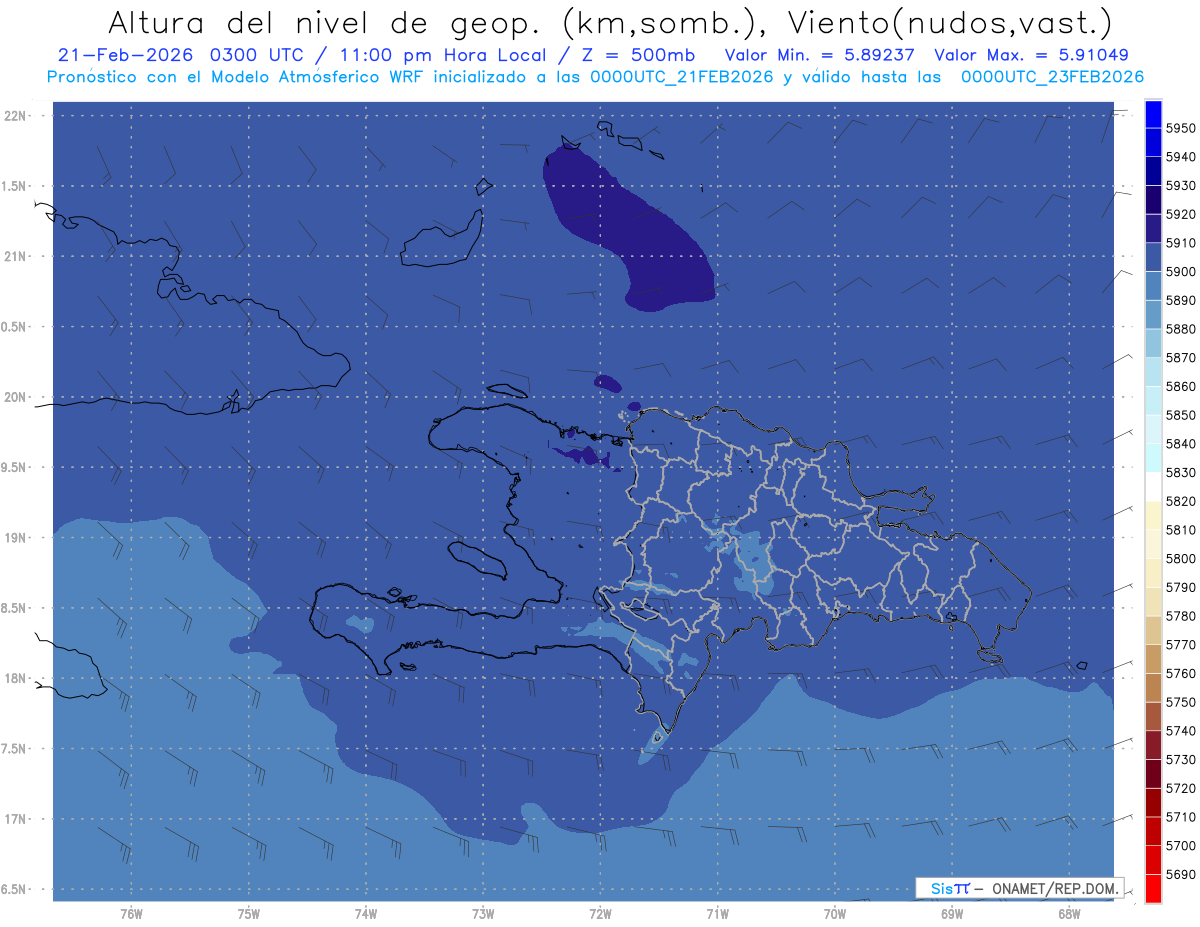Click the '74W' longitude axis label
The width and height of the screenshot is (1200, 927).
366,913
